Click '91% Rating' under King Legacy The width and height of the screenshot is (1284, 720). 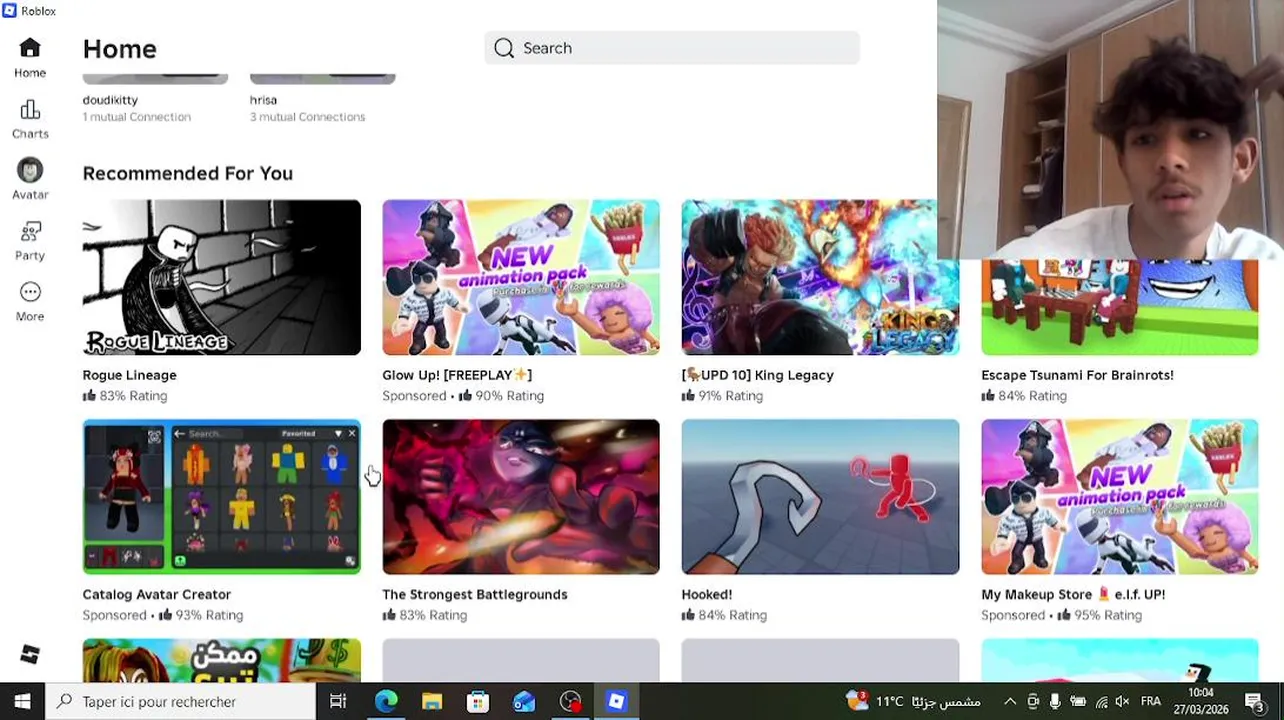pos(724,396)
